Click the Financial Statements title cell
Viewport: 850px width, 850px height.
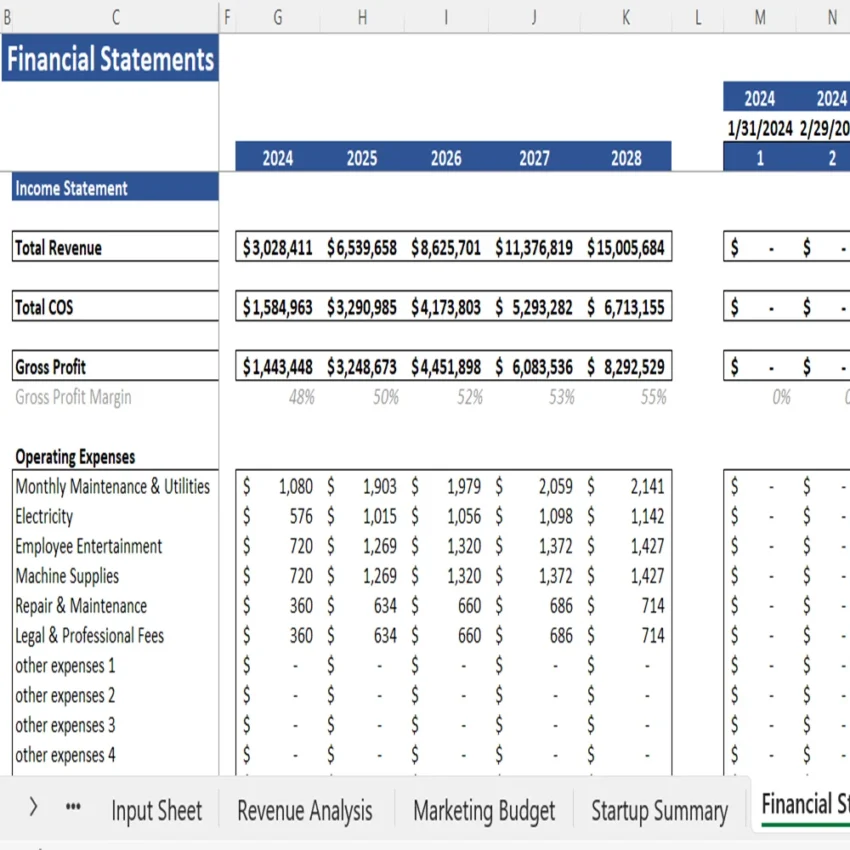pos(110,59)
